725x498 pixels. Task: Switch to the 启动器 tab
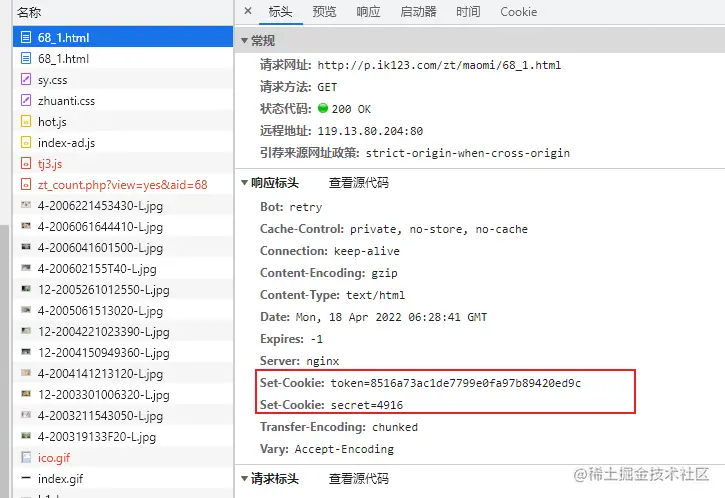(x=418, y=12)
